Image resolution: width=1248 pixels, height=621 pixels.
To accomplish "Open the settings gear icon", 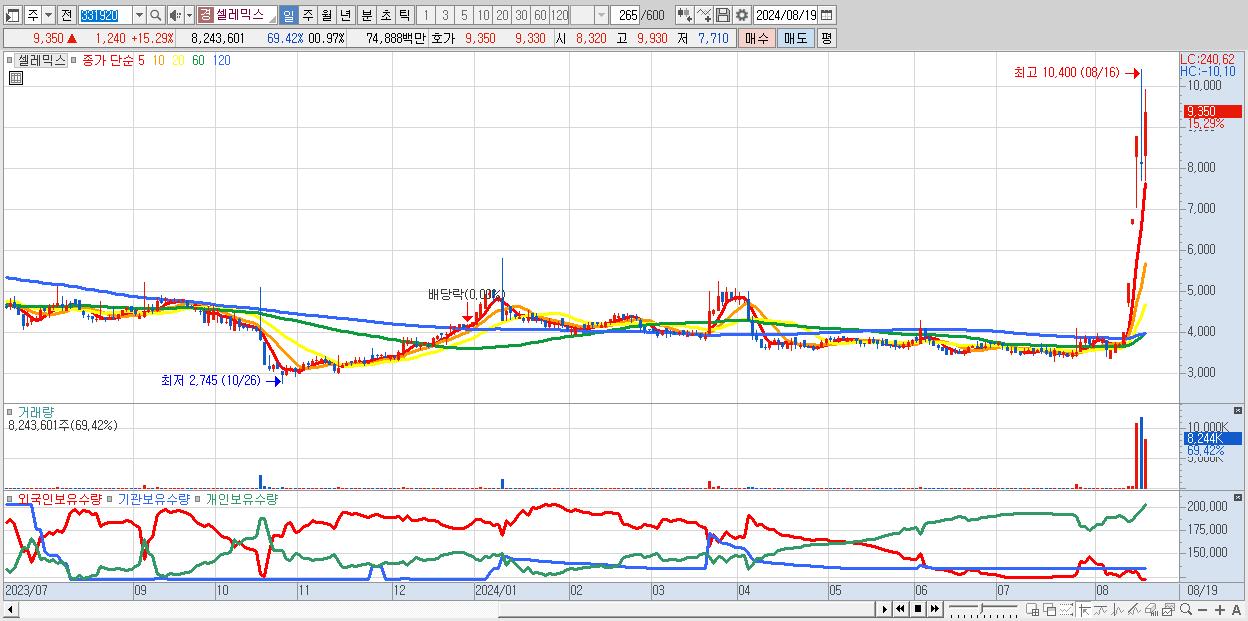I will pyautogui.click(x=741, y=15).
